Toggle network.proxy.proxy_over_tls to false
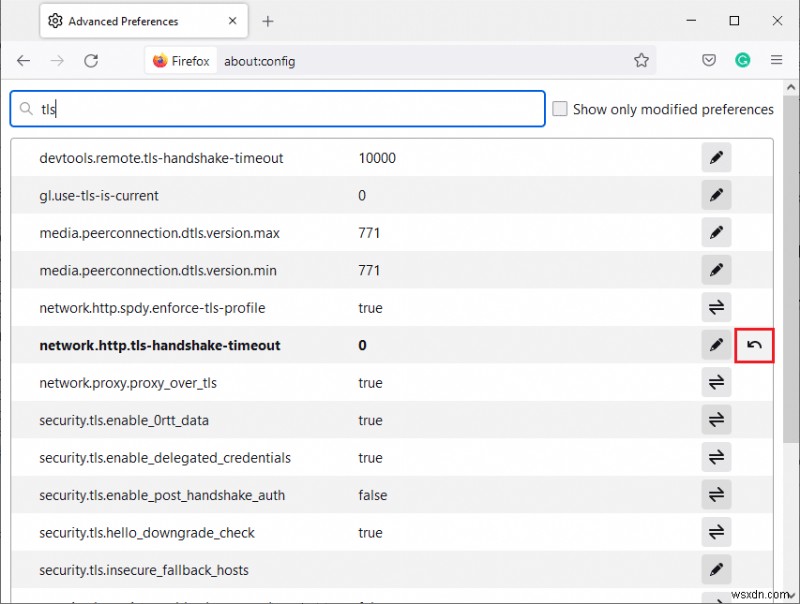 (716, 382)
